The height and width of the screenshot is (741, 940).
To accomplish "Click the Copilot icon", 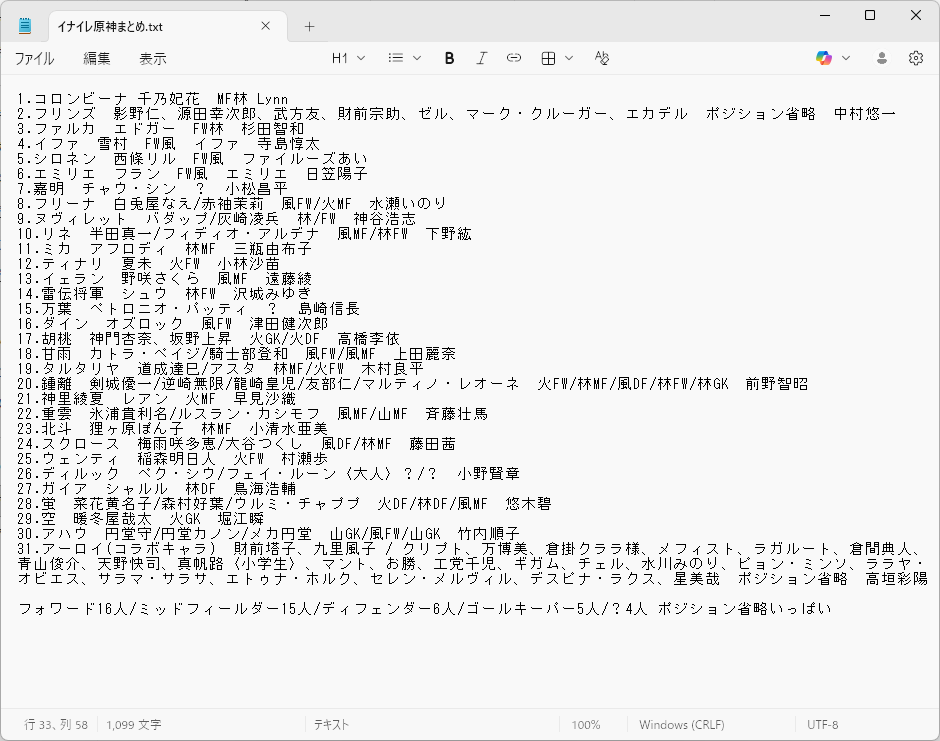I will [824, 58].
